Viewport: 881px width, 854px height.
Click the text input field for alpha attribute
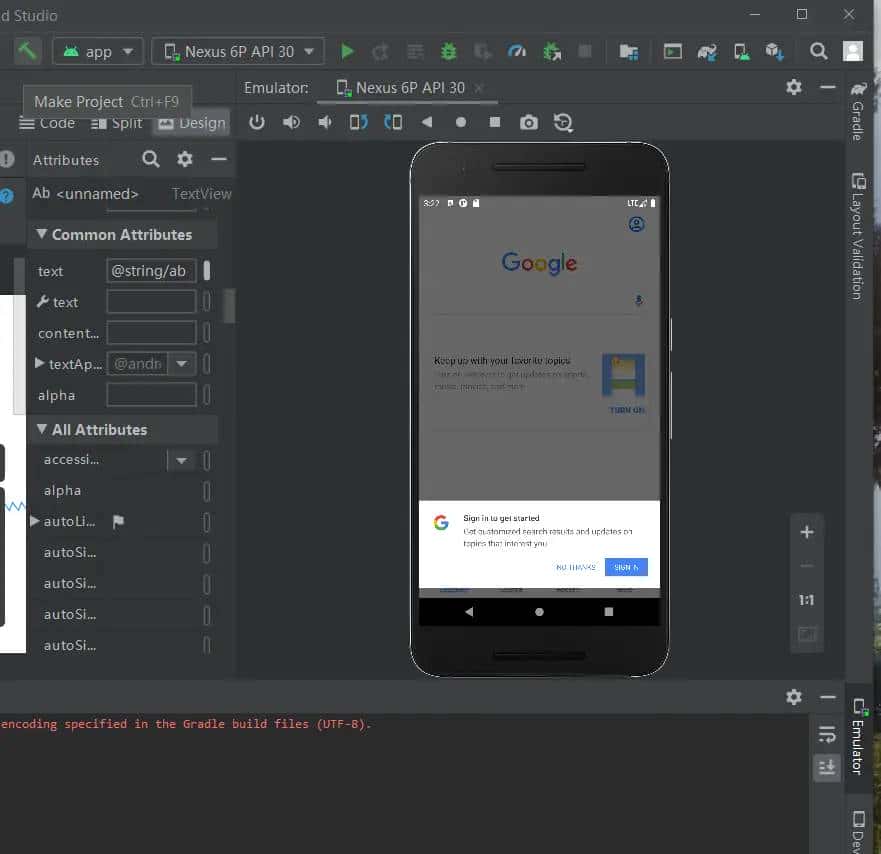pos(150,394)
